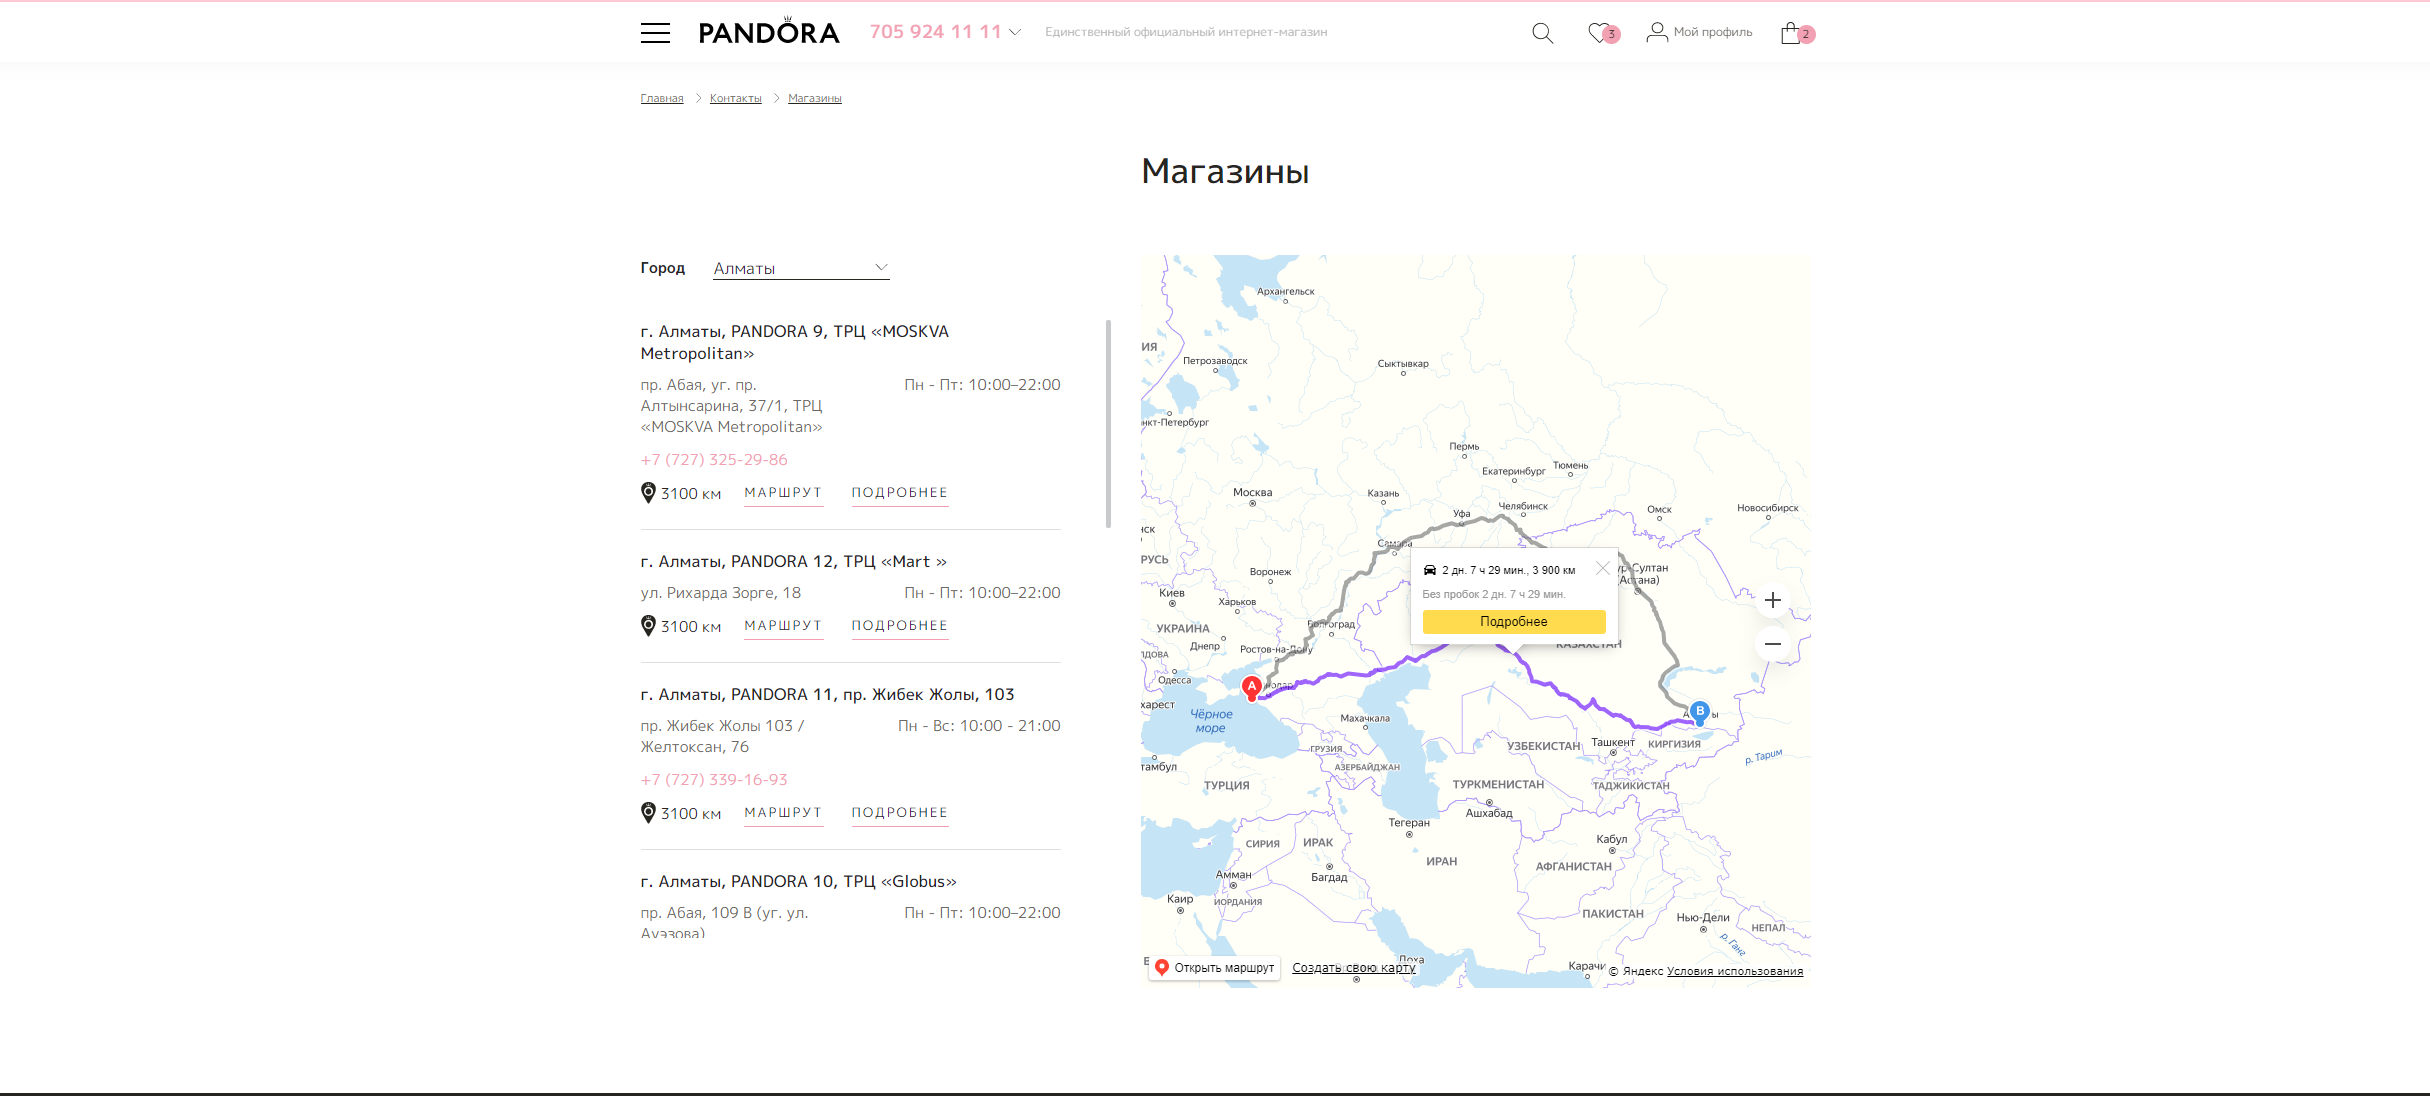Image resolution: width=2430 pixels, height=1096 pixels.
Task: Open the search magnifier icon
Action: point(1542,33)
